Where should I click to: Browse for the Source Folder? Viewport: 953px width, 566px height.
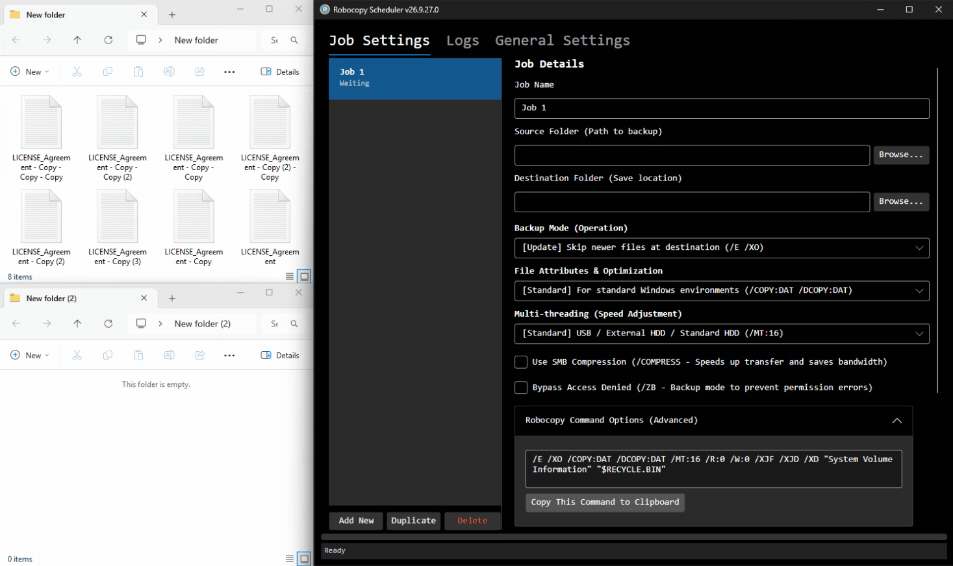(x=901, y=155)
